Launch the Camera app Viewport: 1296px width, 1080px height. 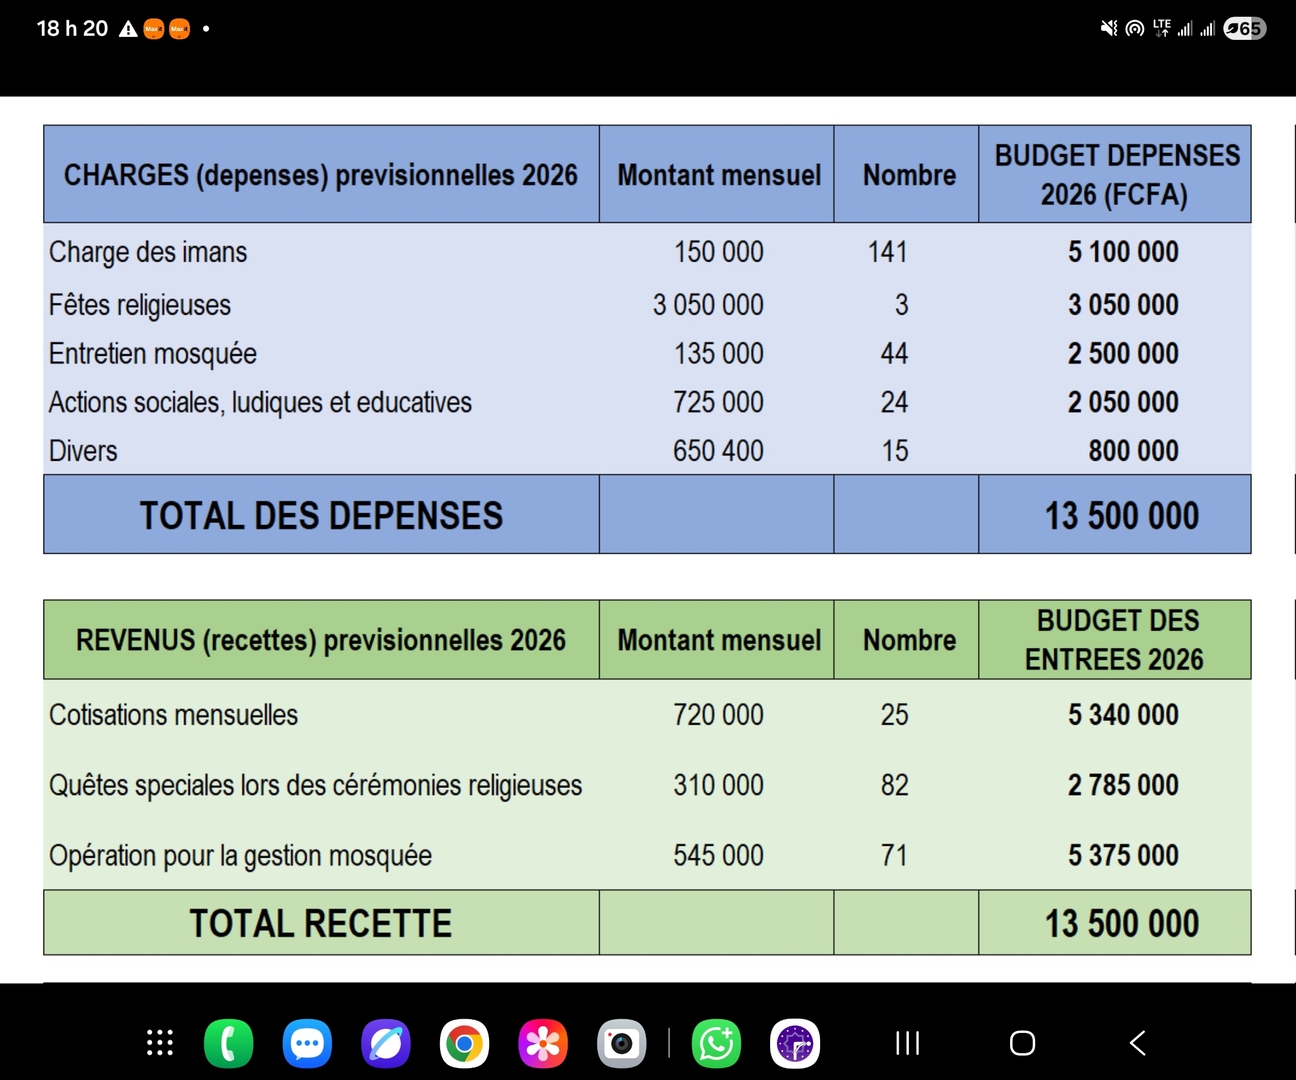pyautogui.click(x=622, y=1043)
